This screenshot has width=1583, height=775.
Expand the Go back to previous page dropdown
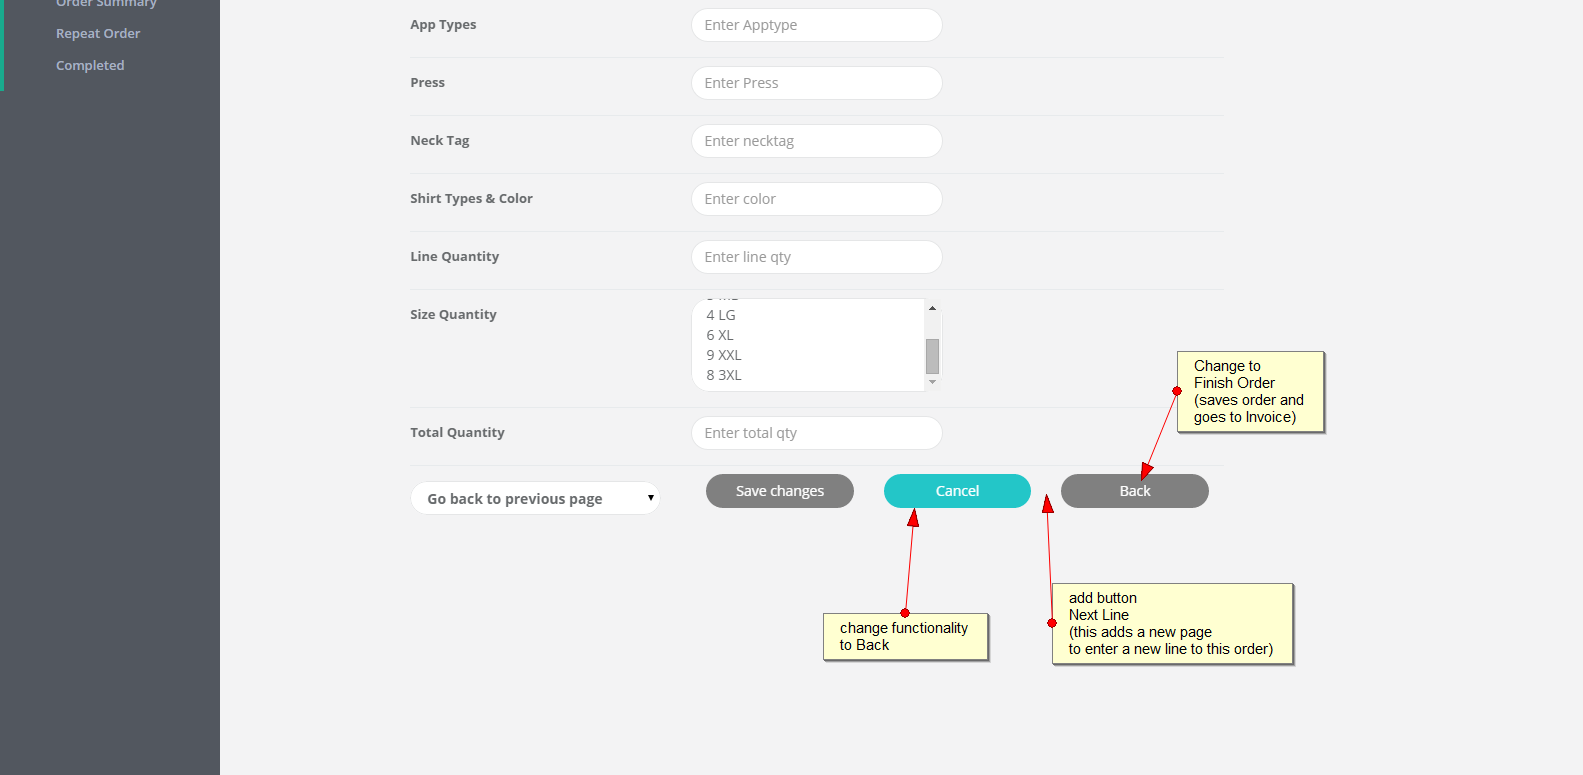(x=535, y=498)
